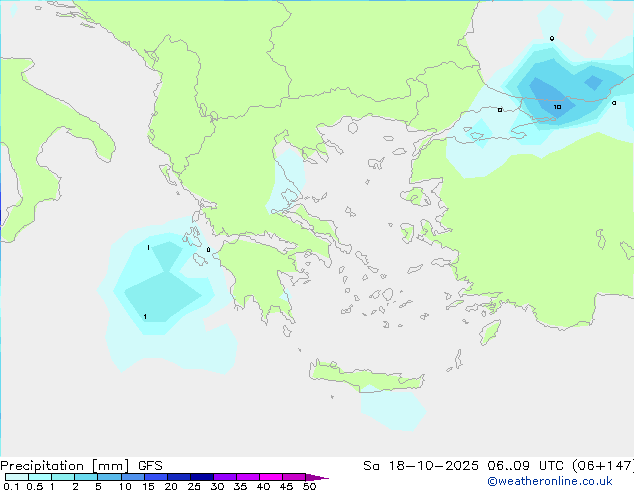Click the '06..09 UTC' time range text

click(526, 466)
